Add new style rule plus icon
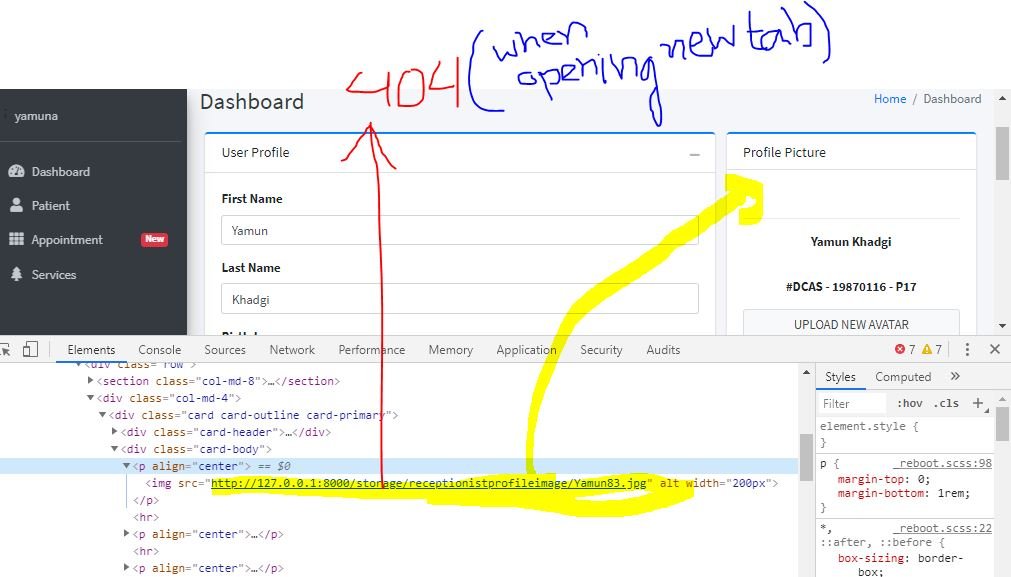The image size is (1011, 577). coord(978,404)
